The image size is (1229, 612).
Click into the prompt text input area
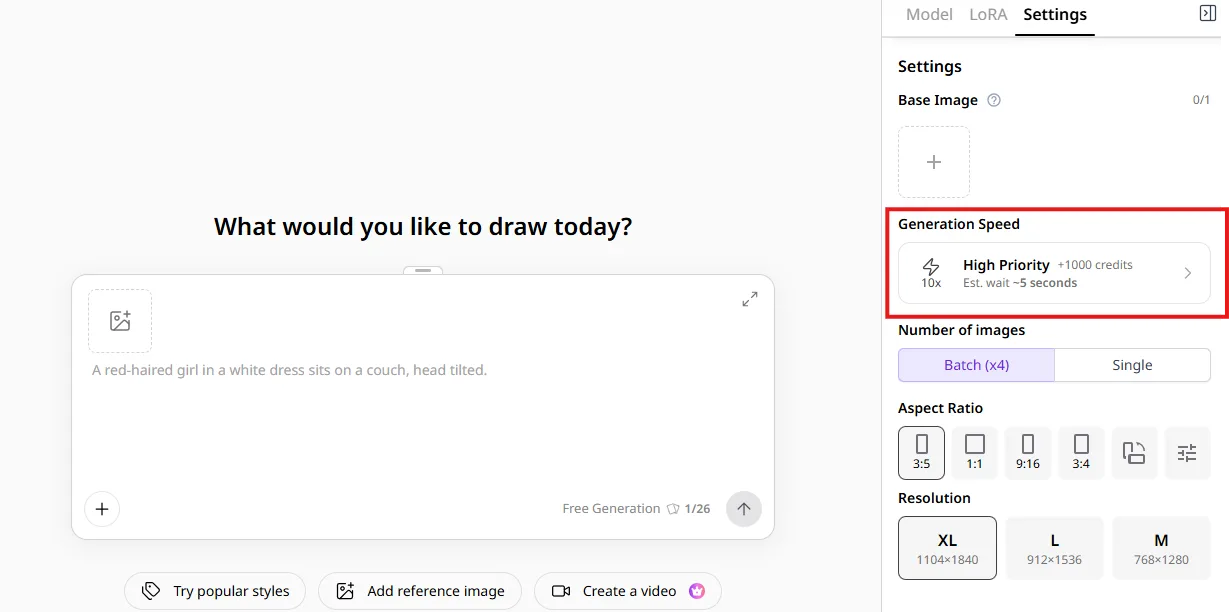point(423,420)
